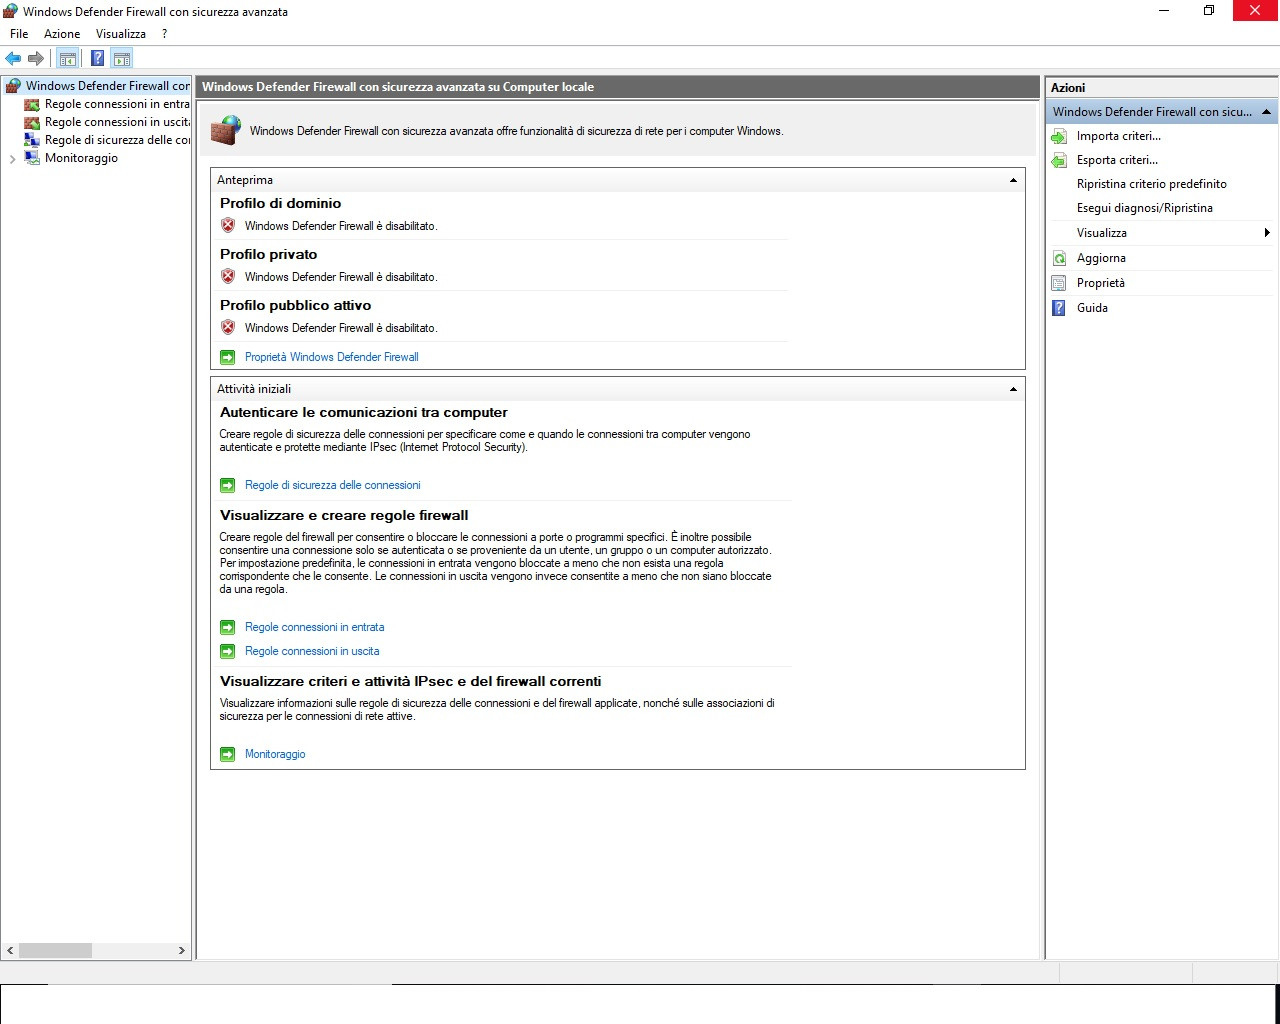Viewport: 1280px width, 1024px height.
Task: Click green arrow beside Regole connessioni in entrata link
Action: (x=228, y=627)
